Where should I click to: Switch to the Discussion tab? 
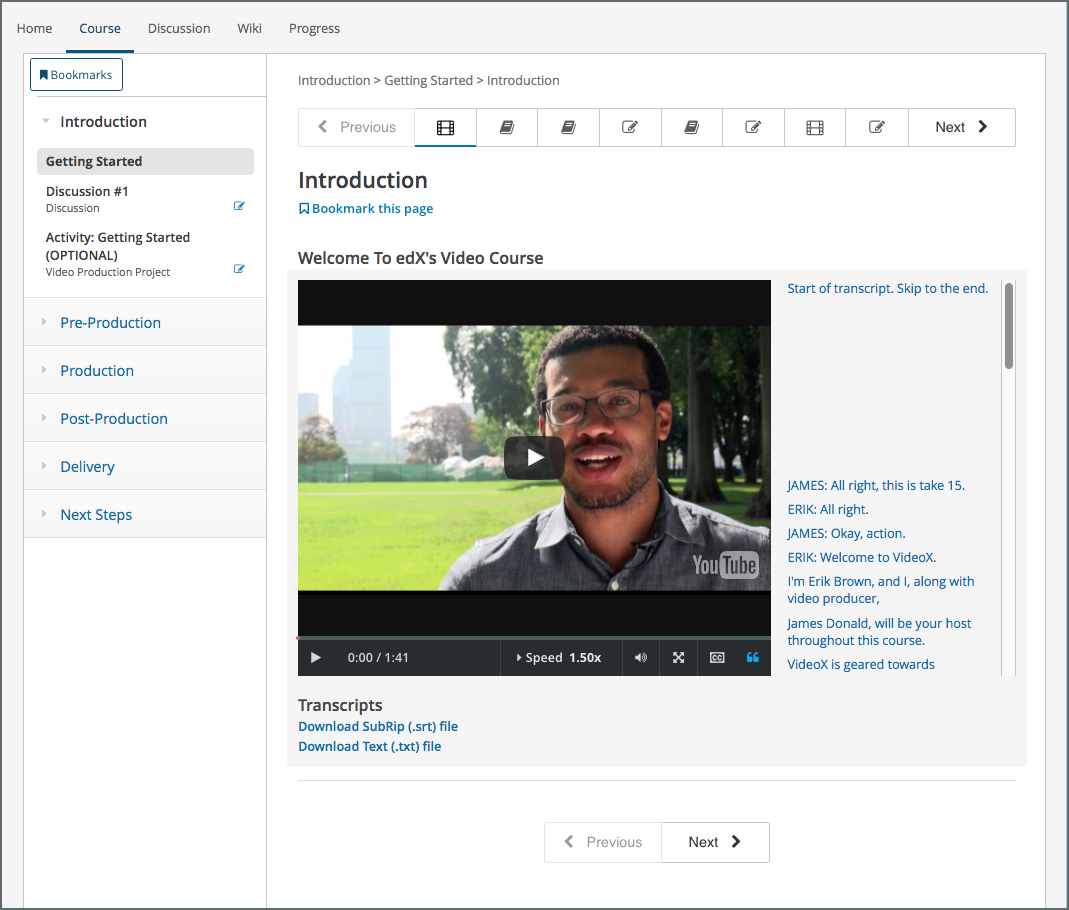179,28
